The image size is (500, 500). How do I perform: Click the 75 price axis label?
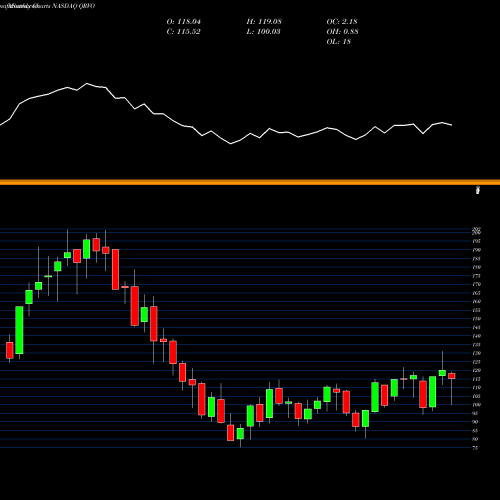[x=475, y=448]
